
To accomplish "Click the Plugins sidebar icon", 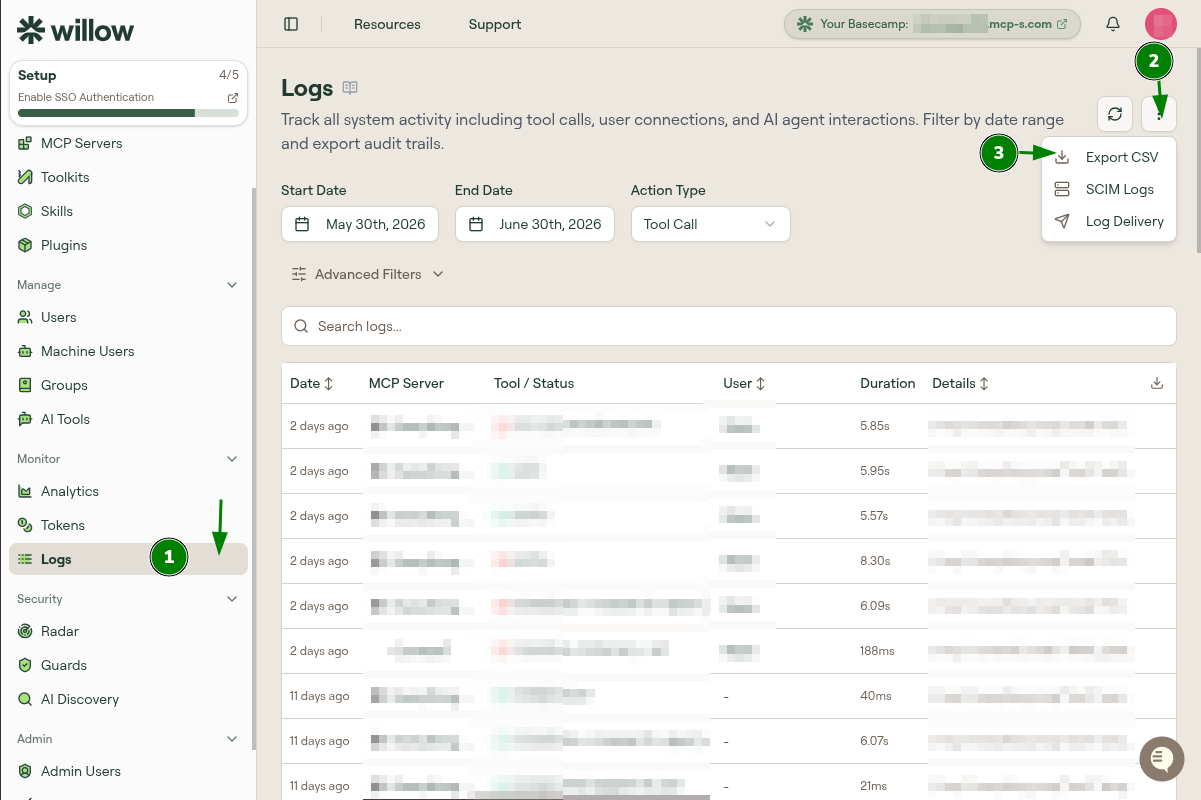I will 25,245.
